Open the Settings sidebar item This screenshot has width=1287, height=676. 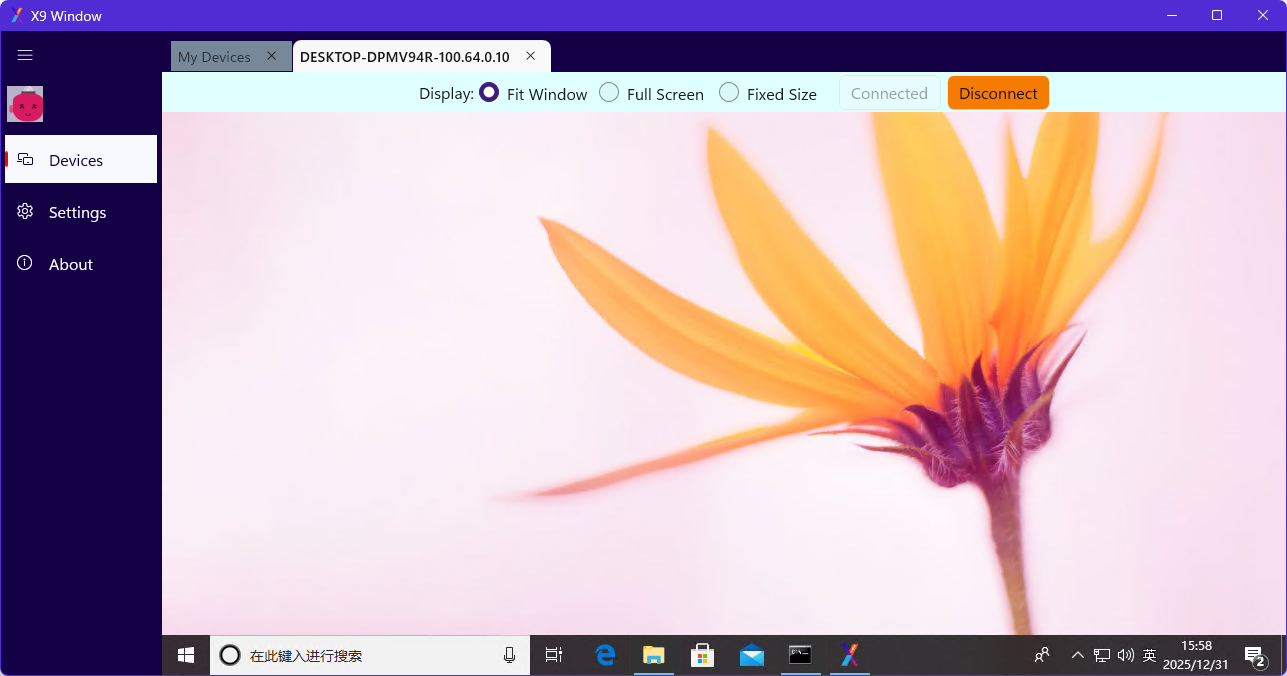77,212
